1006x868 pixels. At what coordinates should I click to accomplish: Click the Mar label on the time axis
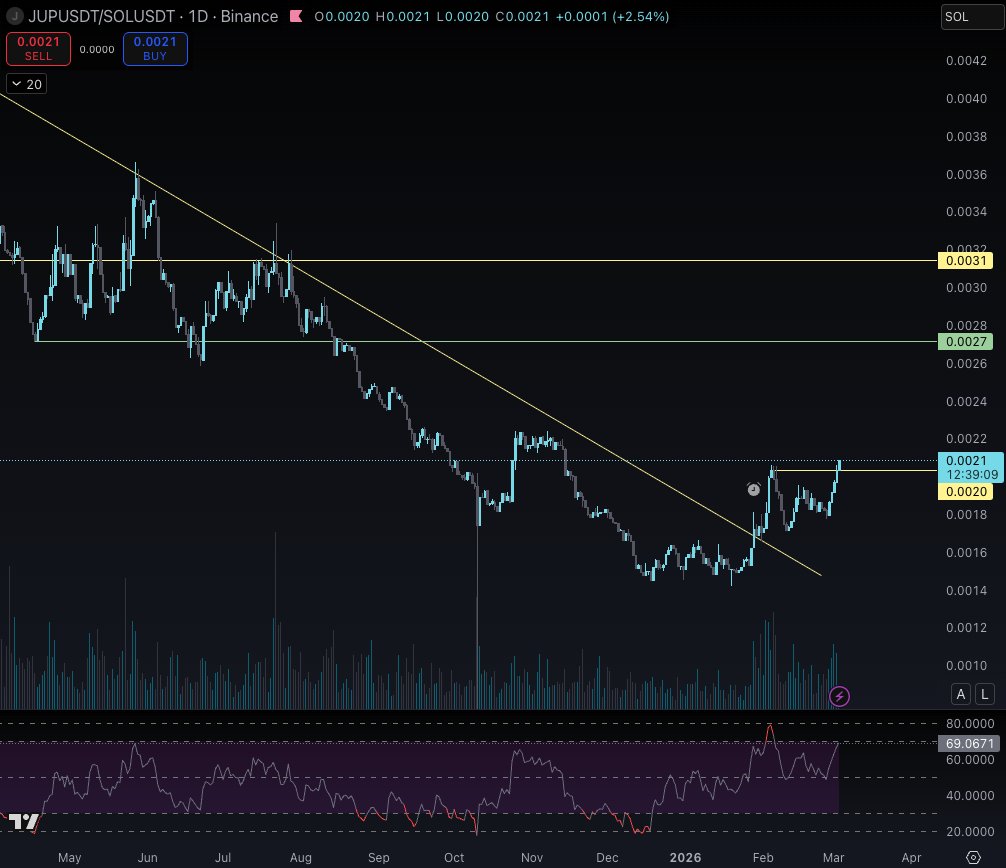point(833,858)
